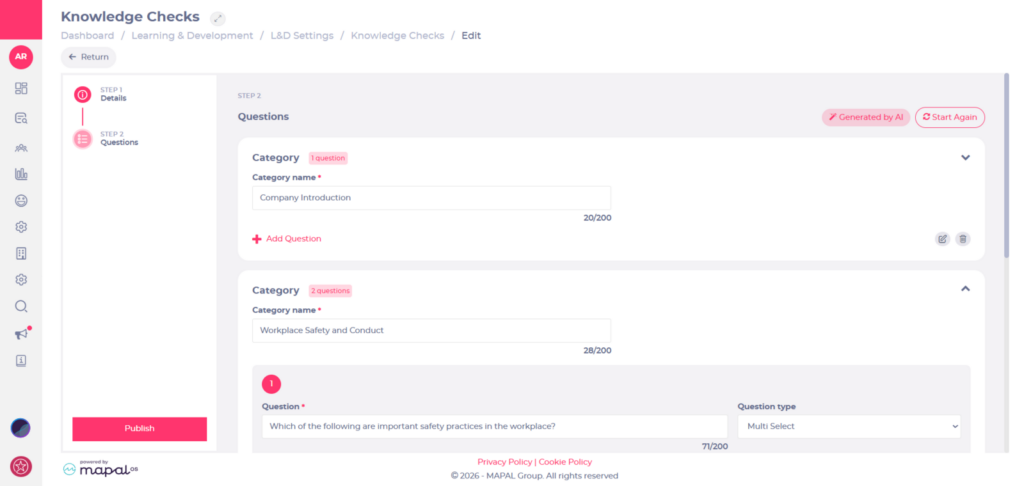Select Step 2 Questions in the stepper
The width and height of the screenshot is (1024, 486).
pos(84,139)
